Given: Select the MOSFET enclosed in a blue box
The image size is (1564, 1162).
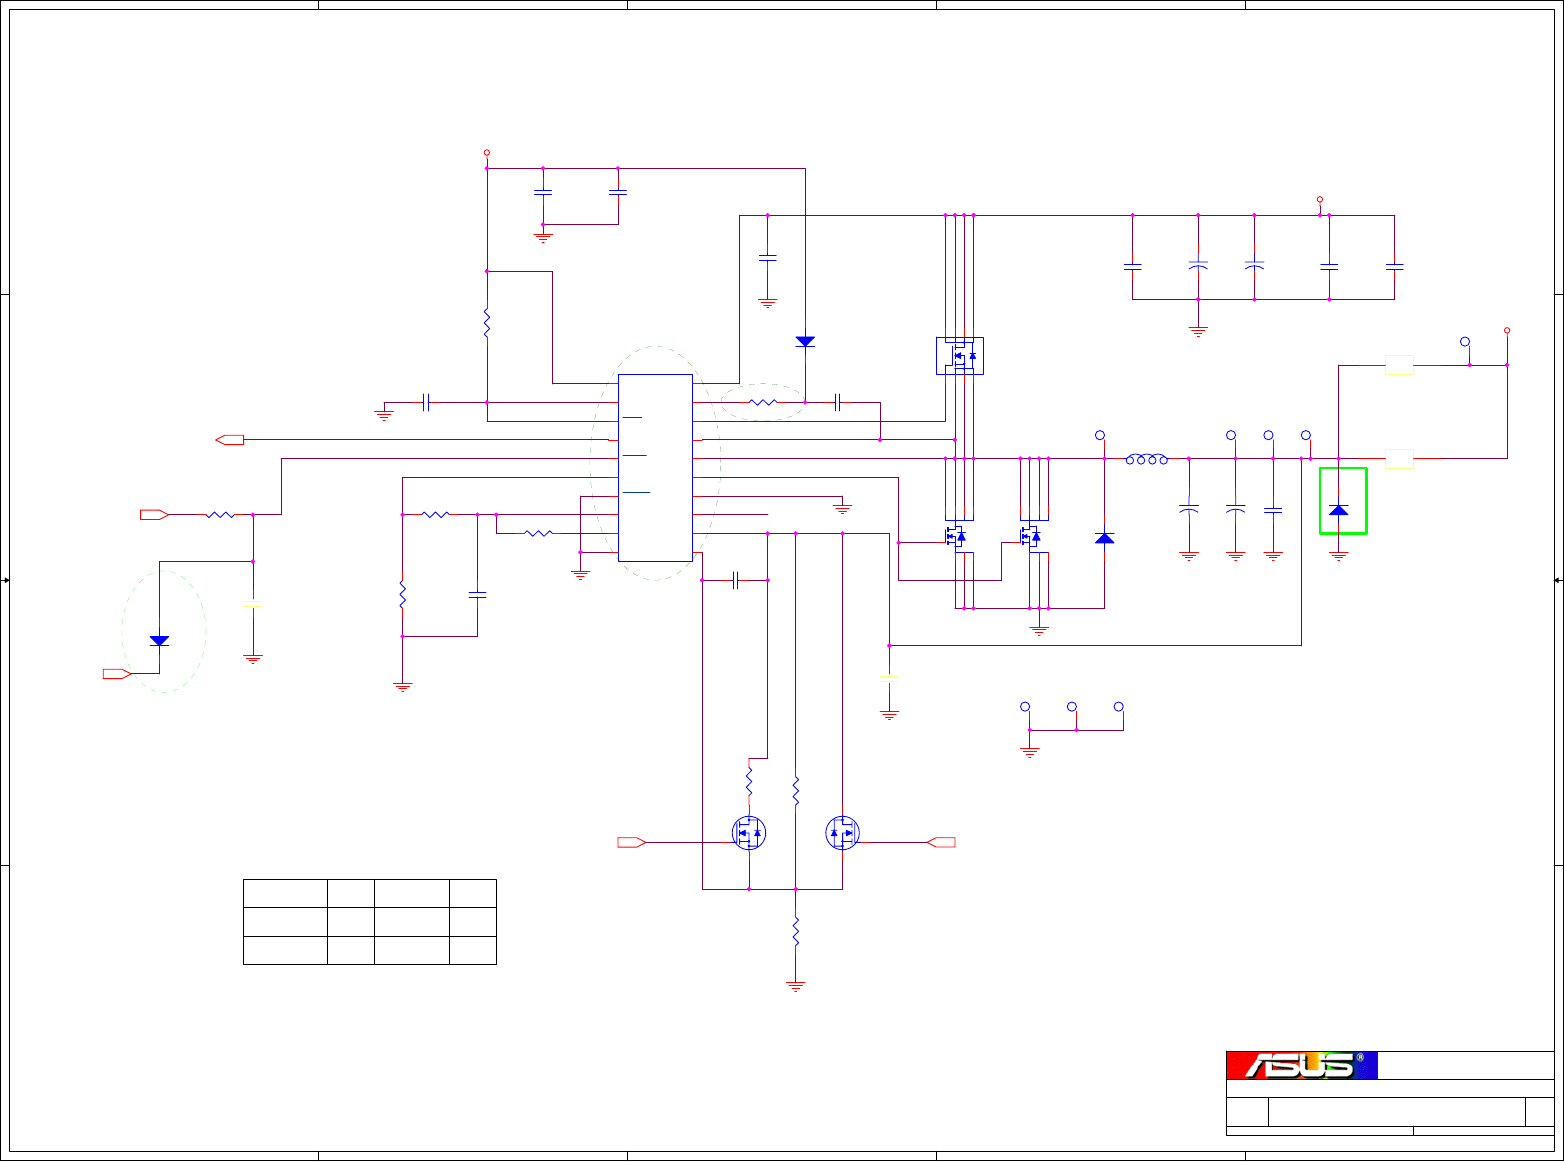Looking at the screenshot, I should click(960, 356).
